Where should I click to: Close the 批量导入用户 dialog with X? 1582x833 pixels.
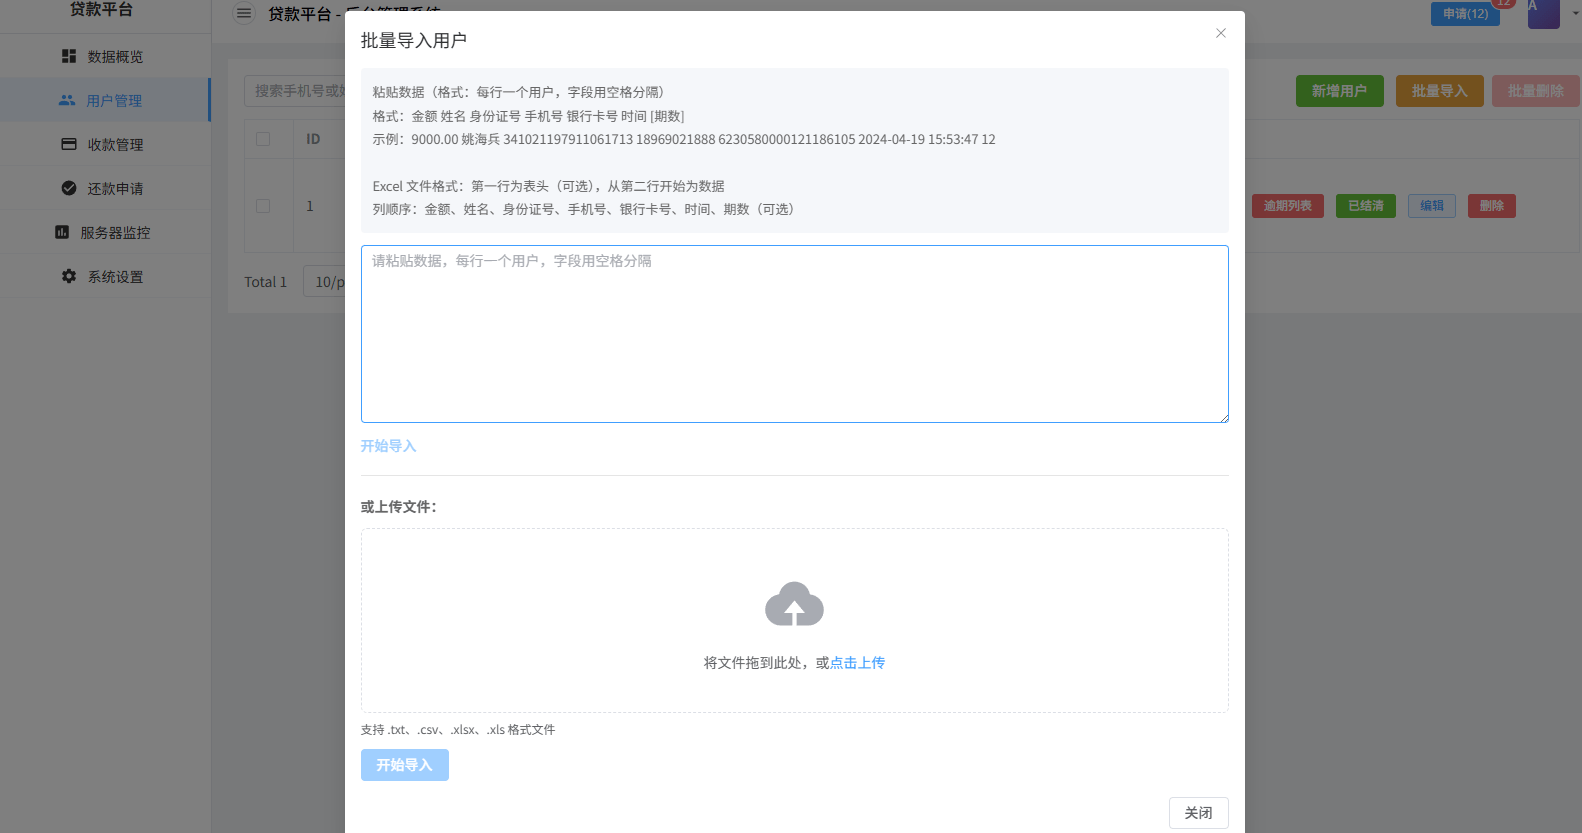pyautogui.click(x=1220, y=33)
